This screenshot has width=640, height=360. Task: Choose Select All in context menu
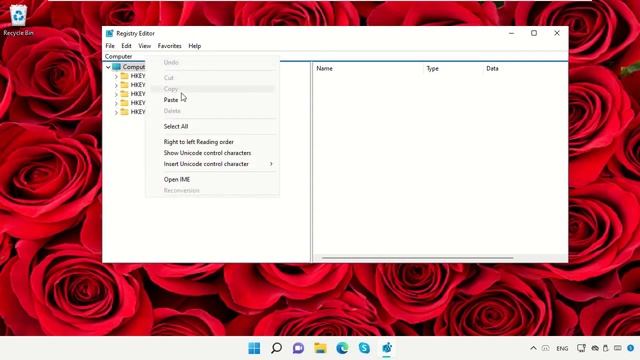[x=212, y=127]
